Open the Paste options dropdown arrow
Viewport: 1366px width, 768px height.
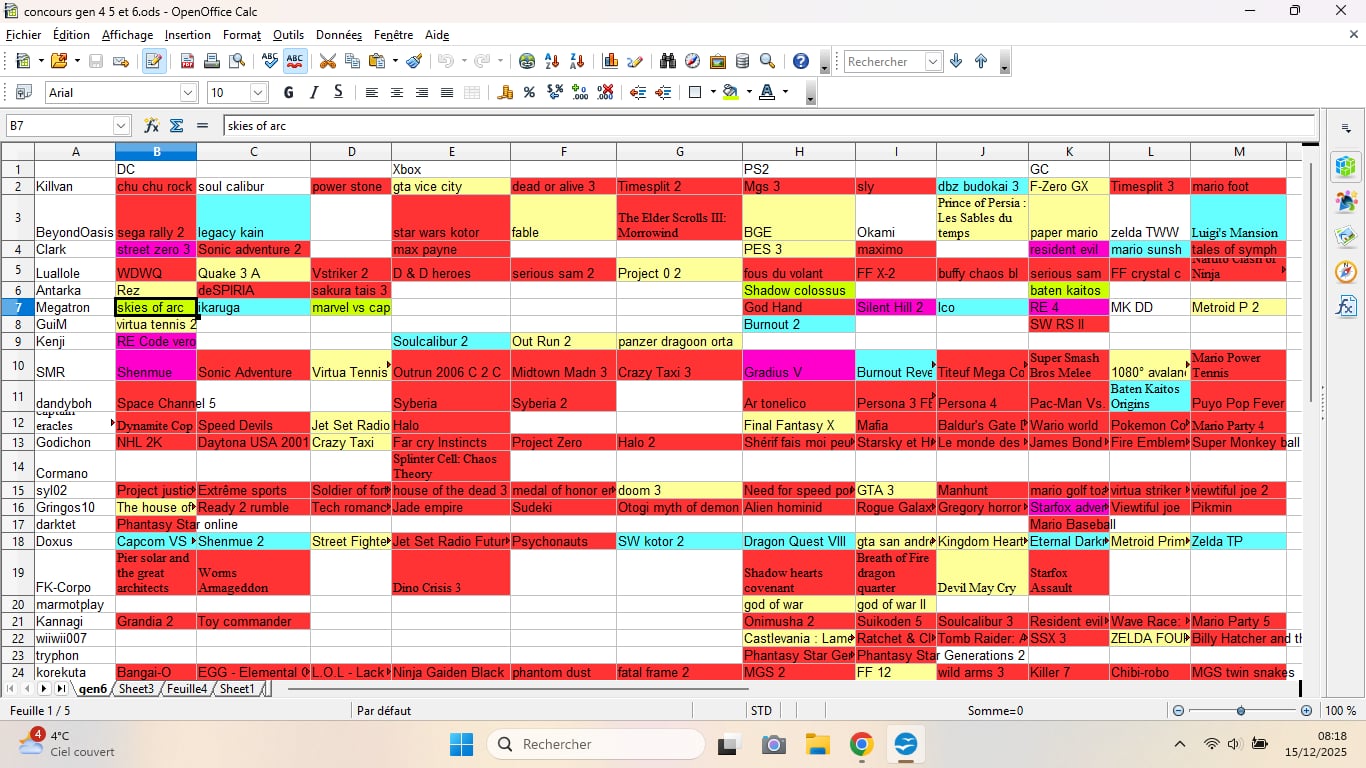(x=395, y=61)
